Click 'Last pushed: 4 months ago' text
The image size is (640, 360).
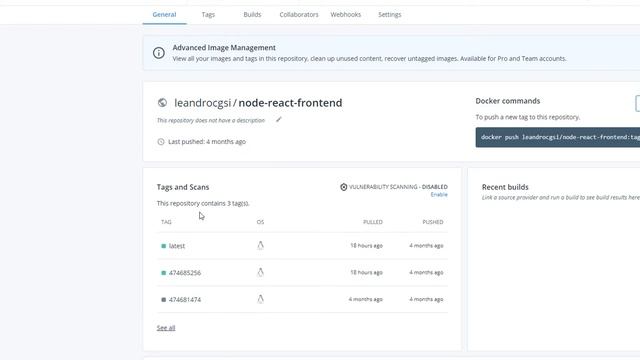(x=207, y=142)
